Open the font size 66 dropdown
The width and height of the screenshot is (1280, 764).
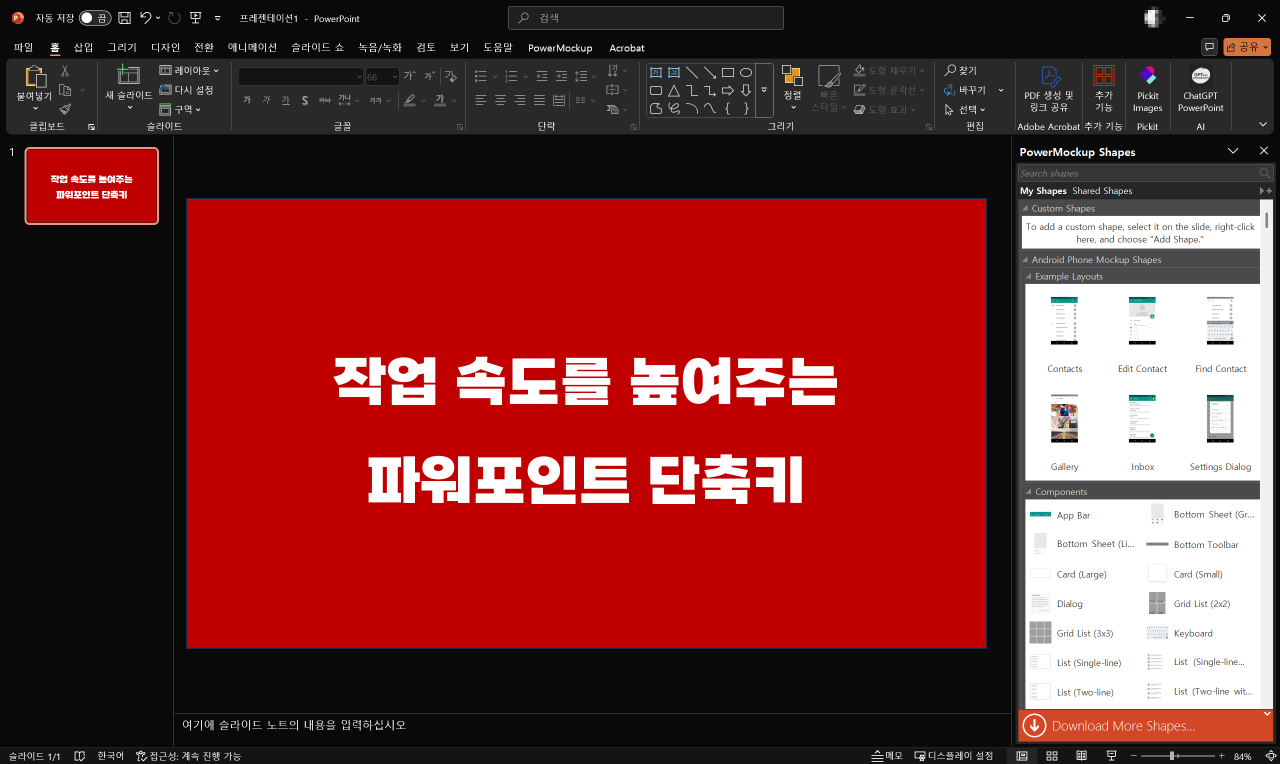point(394,76)
